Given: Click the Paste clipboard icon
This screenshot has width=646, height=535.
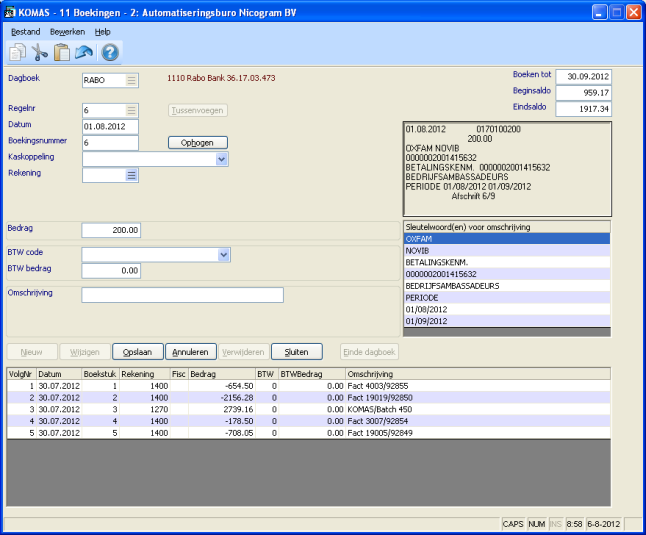Looking at the screenshot, I should 62,53.
